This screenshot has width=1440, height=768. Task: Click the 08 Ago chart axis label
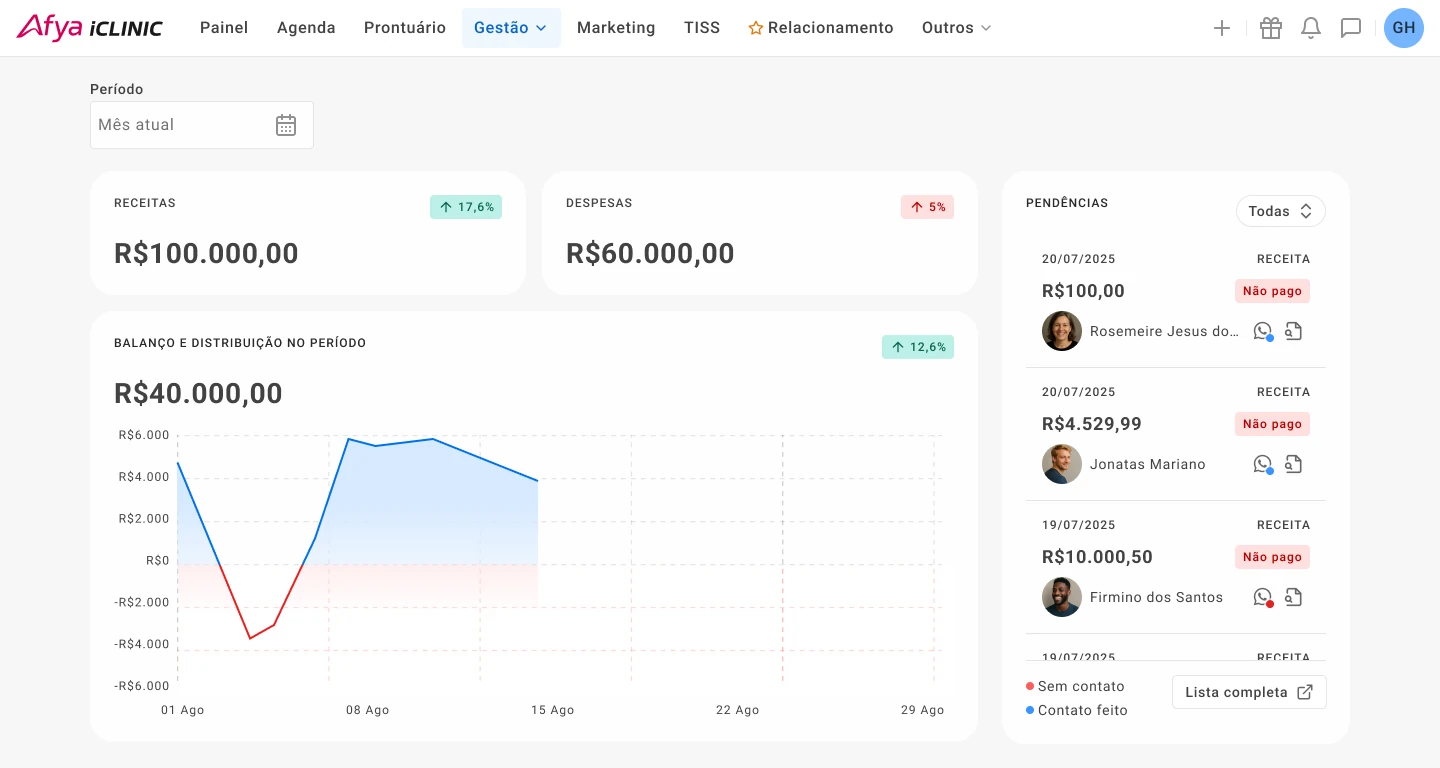tap(367, 710)
